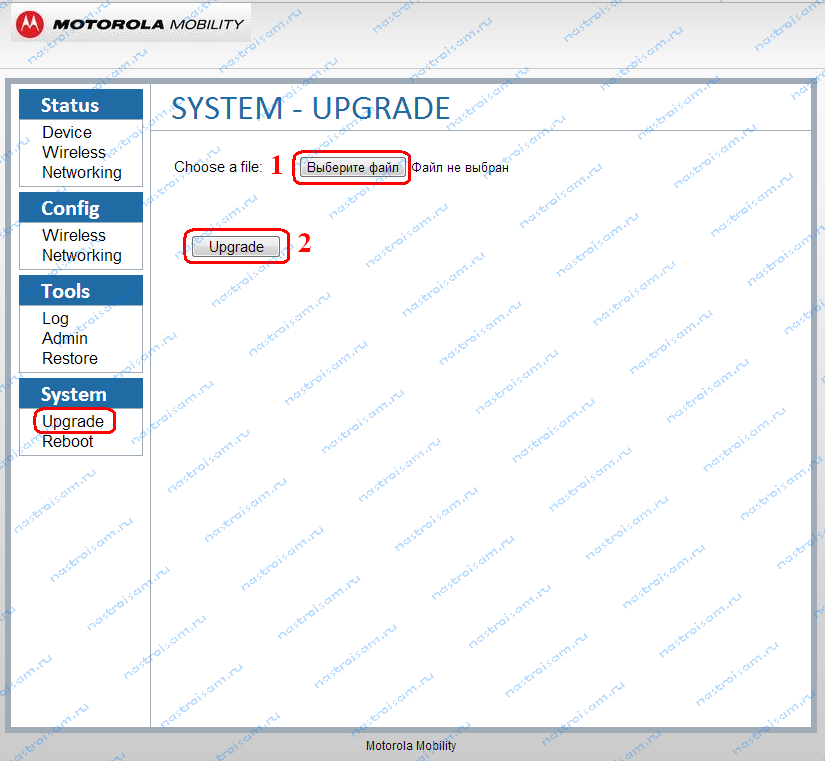Screen dimensions: 825x761
Task: Click the Status section header
Action: tap(70, 105)
